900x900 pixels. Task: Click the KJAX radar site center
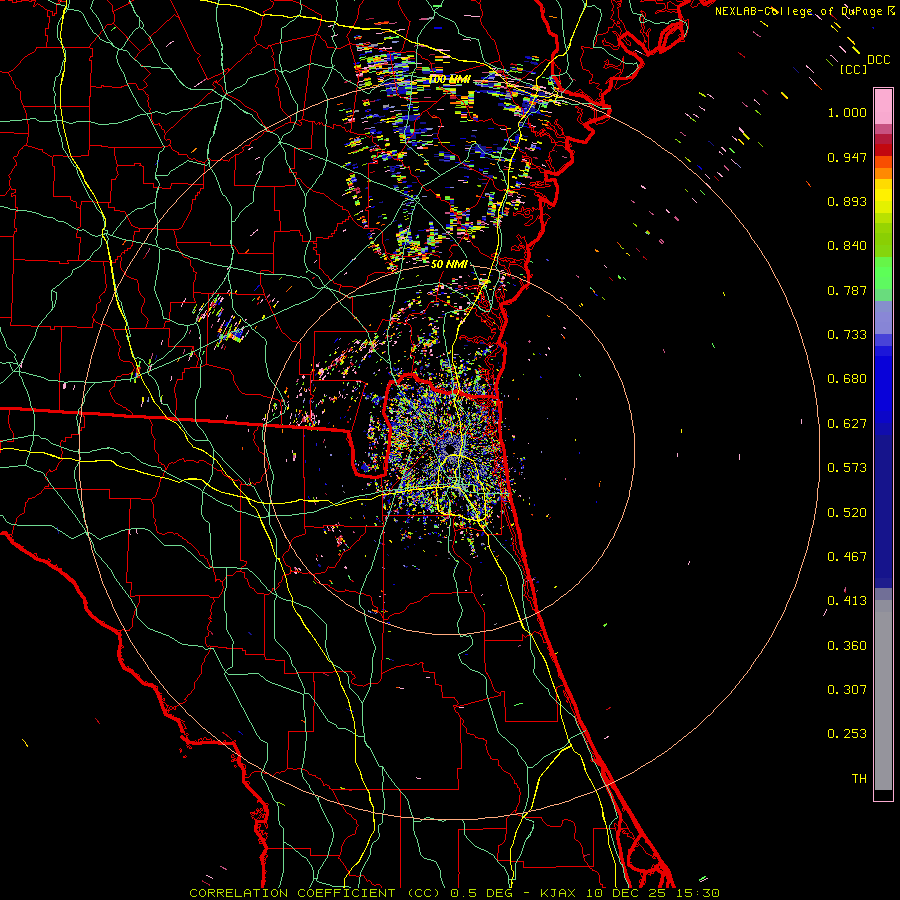pyautogui.click(x=449, y=447)
